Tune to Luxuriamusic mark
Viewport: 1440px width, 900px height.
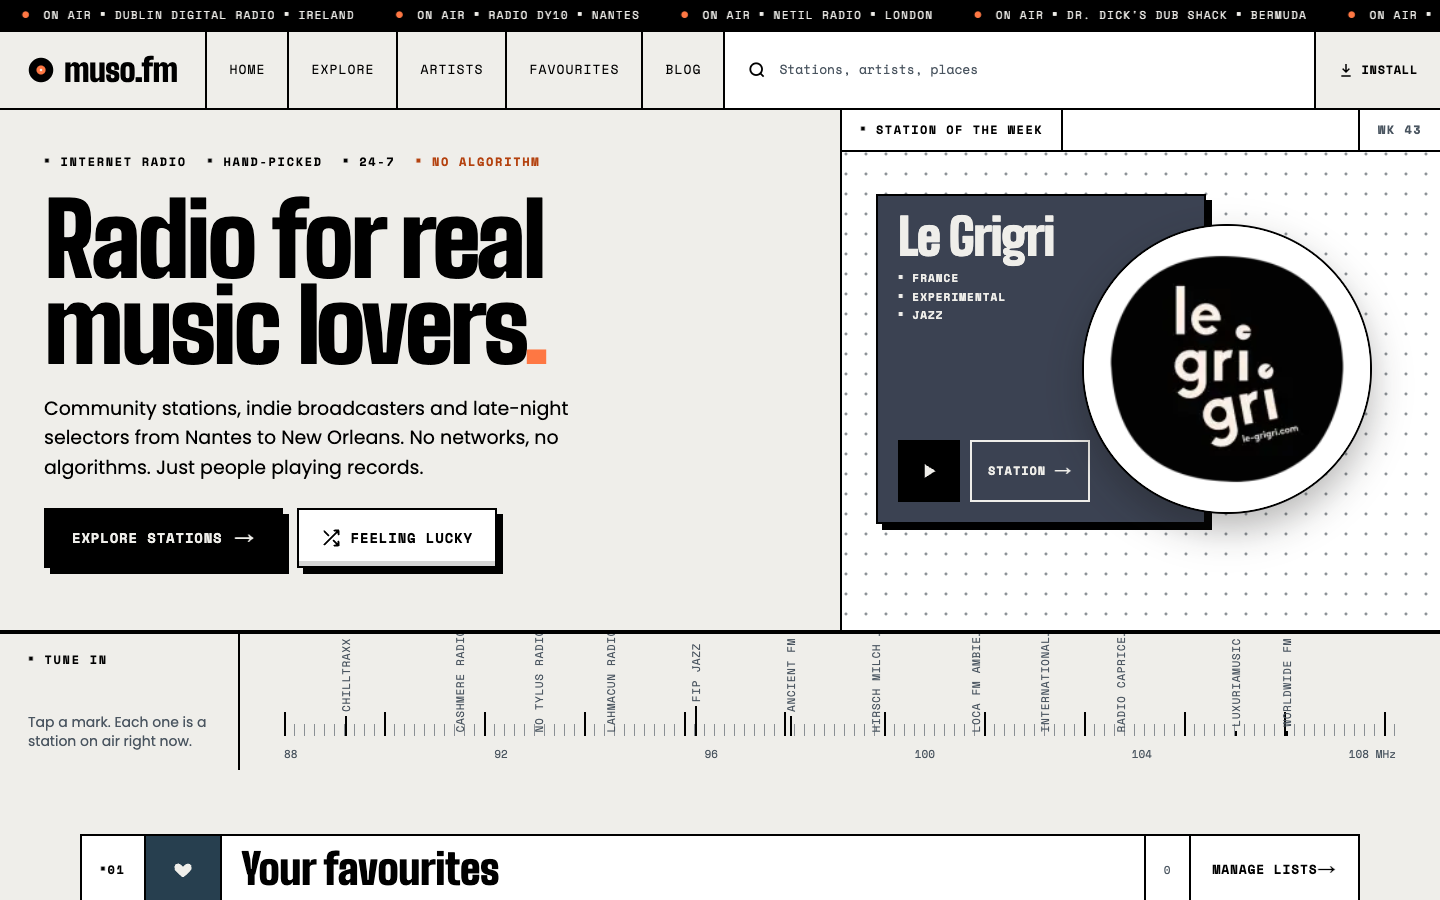tap(1236, 686)
